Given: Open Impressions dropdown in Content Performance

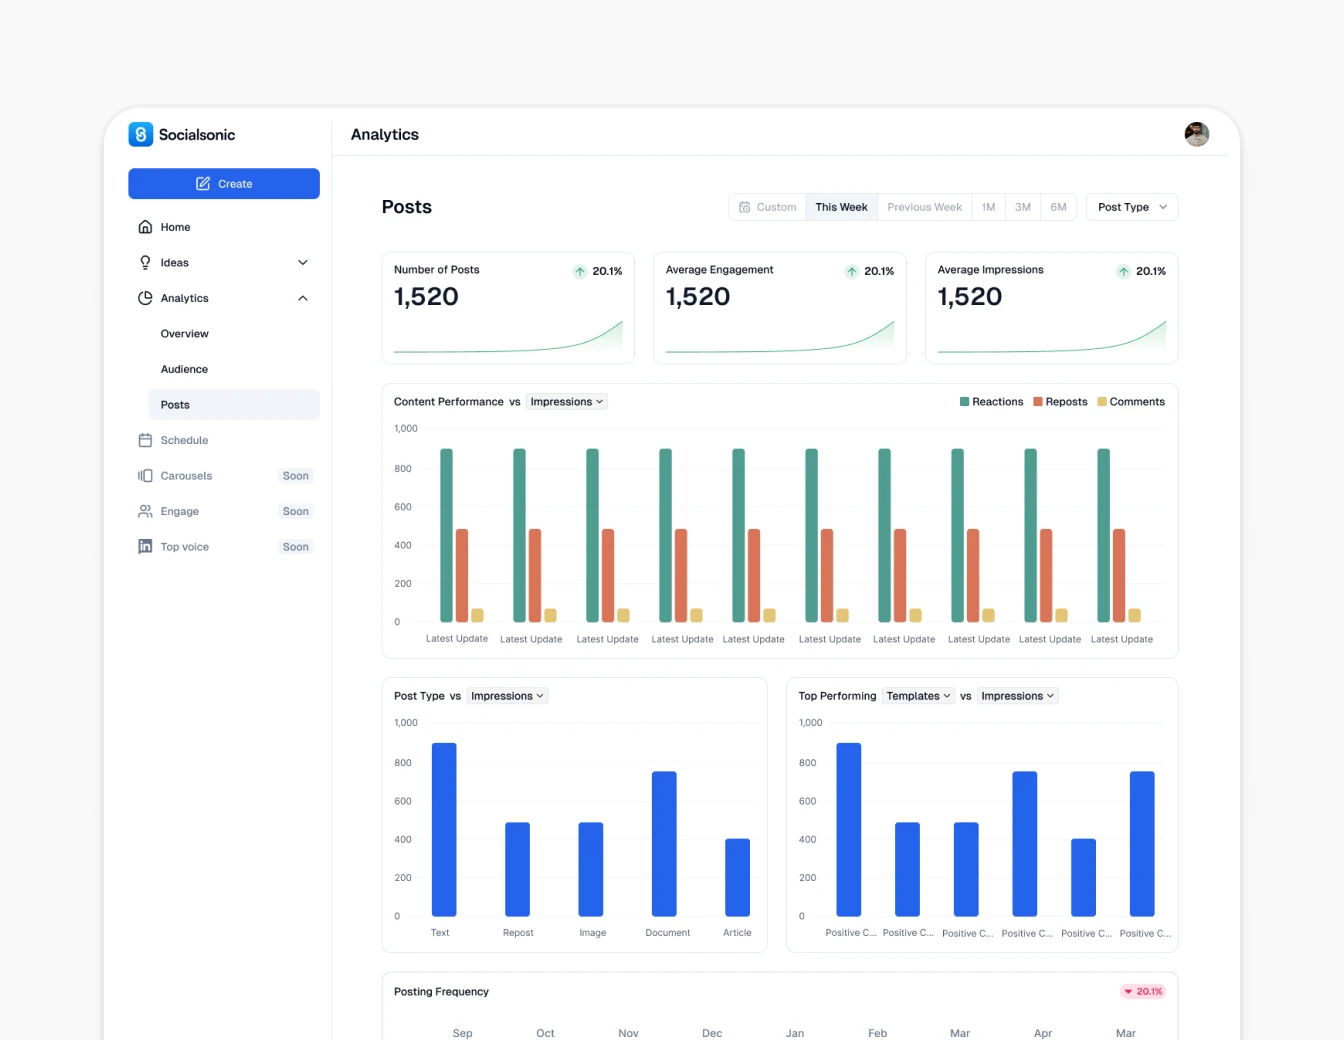Looking at the screenshot, I should click(566, 401).
